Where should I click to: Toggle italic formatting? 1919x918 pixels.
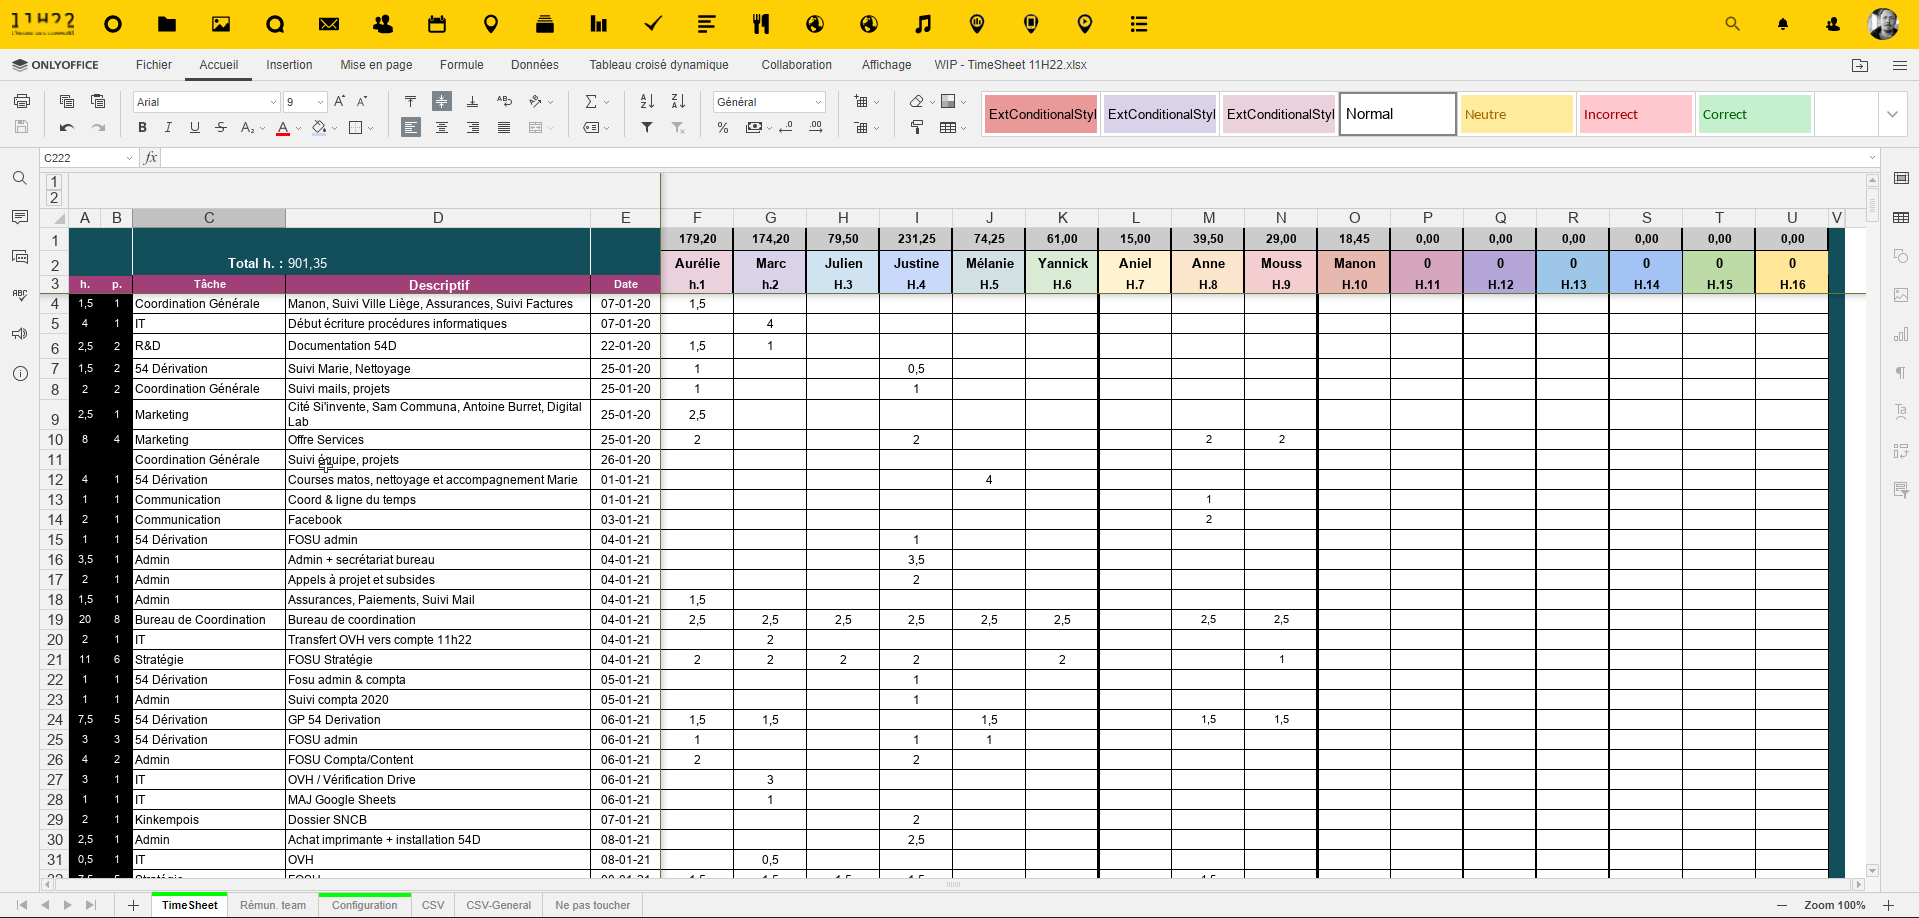click(168, 127)
